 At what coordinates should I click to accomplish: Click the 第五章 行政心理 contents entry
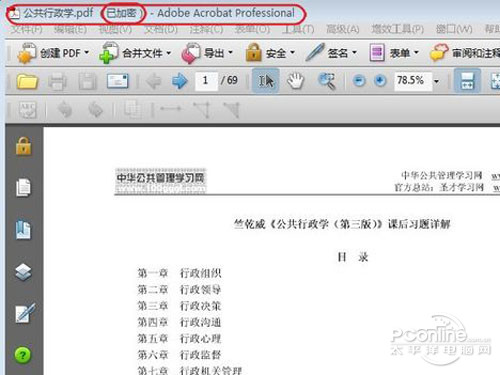(179, 339)
